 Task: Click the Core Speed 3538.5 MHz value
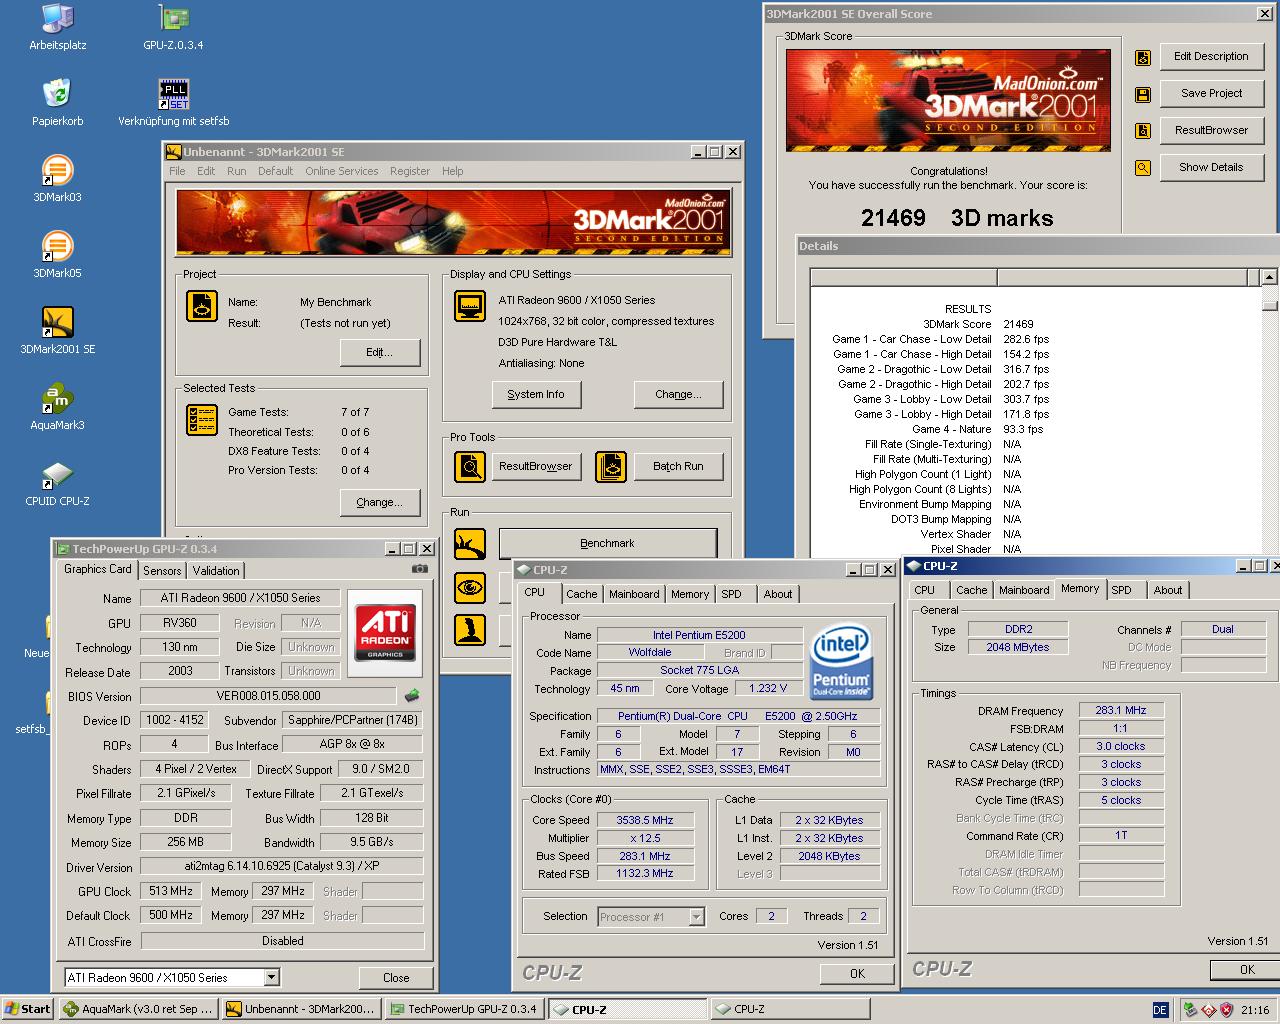tap(644, 820)
